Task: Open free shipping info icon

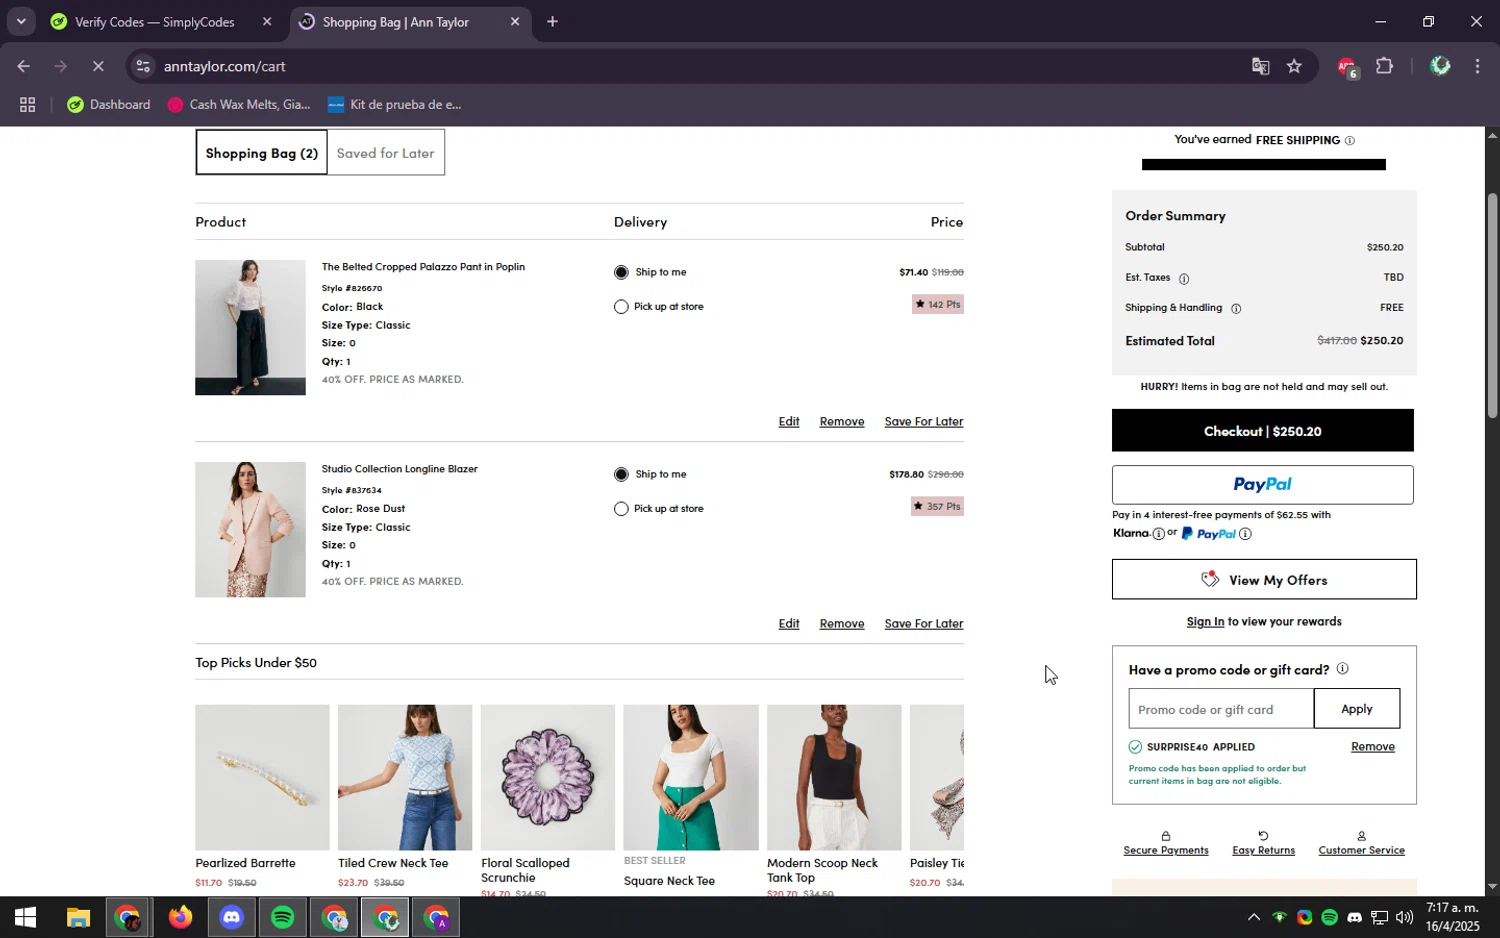Action: coord(1350,141)
